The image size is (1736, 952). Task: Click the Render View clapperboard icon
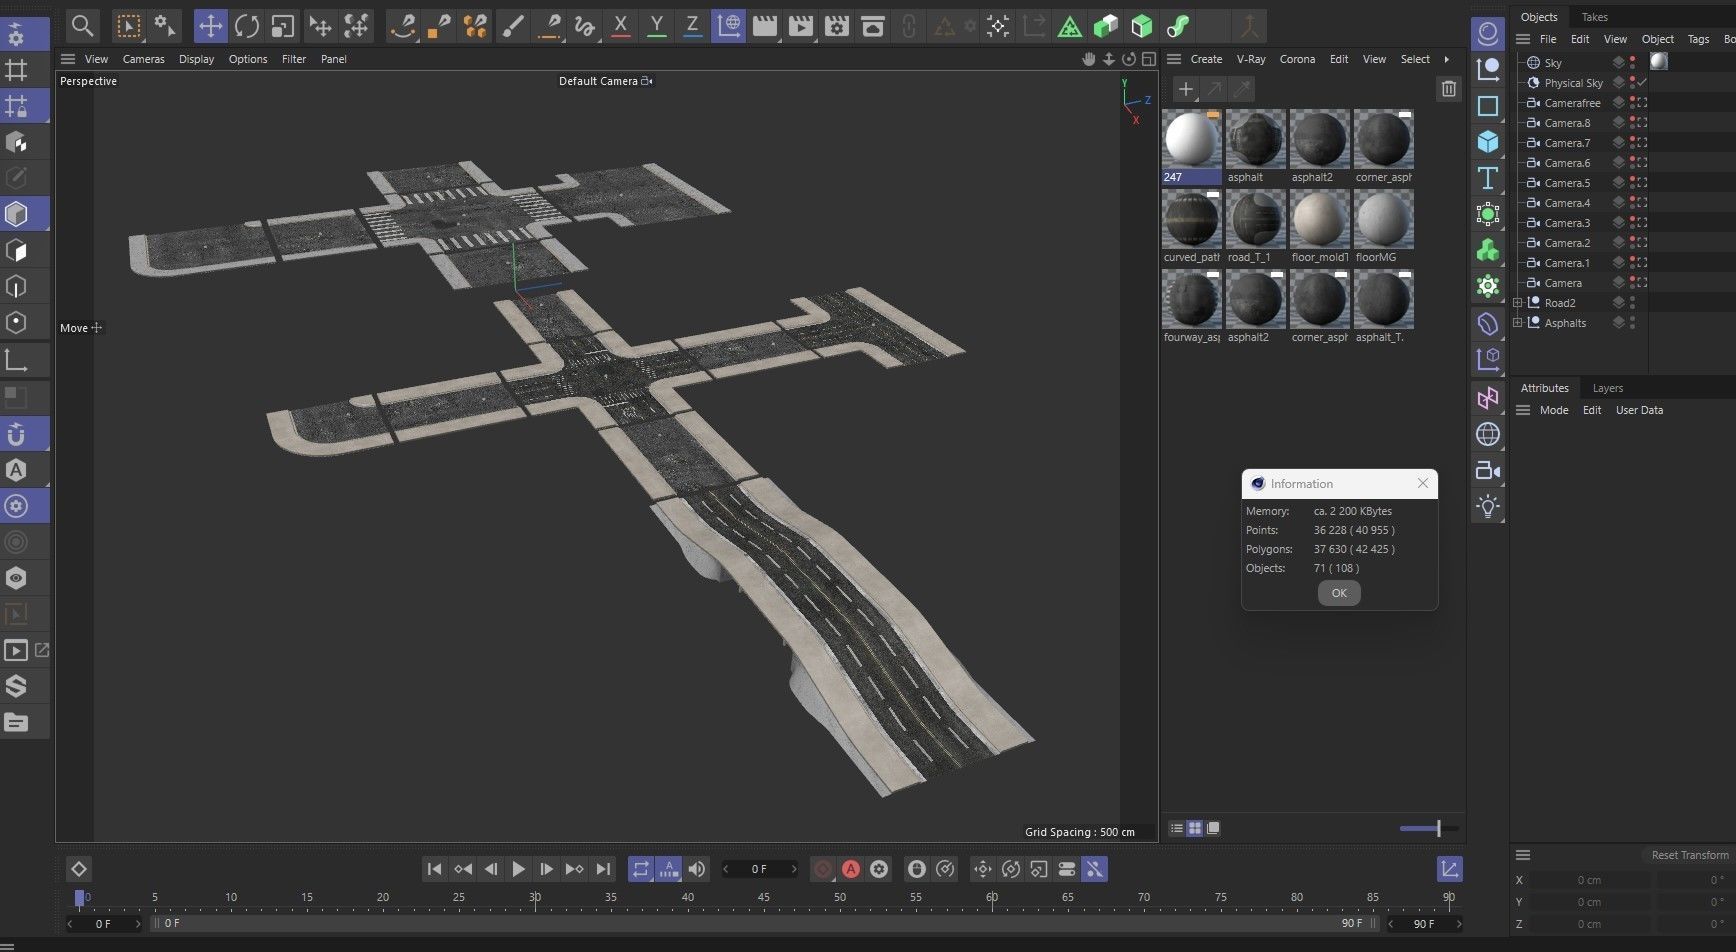765,26
